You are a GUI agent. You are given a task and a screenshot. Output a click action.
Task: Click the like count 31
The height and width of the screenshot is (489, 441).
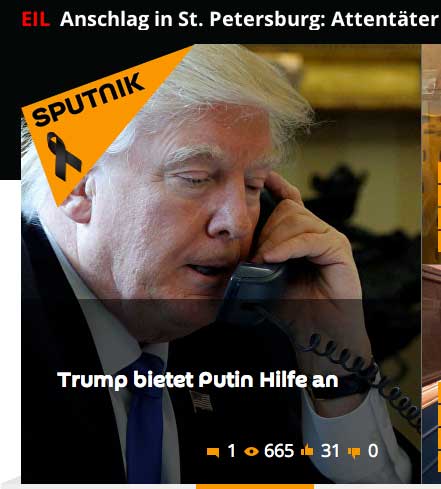330,451
